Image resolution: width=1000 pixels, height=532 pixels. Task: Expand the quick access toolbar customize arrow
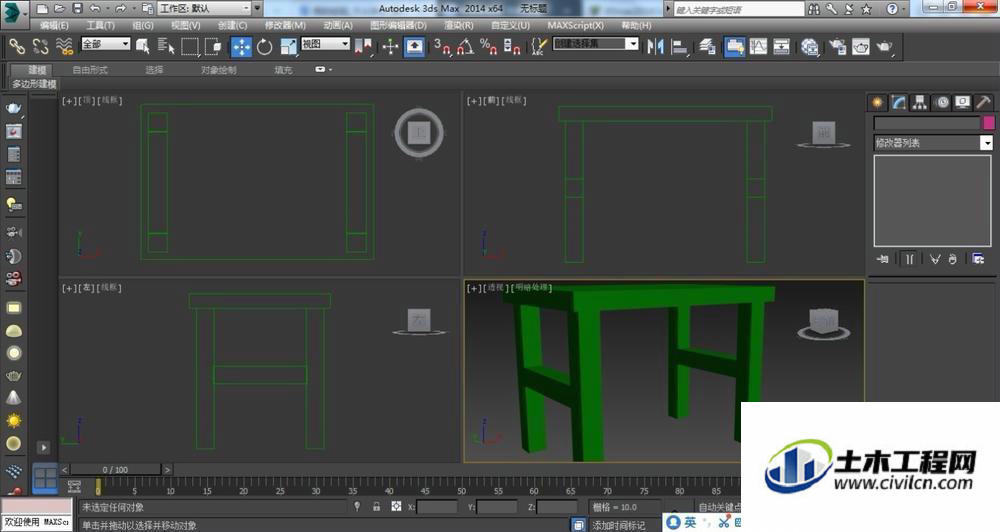tap(258, 8)
